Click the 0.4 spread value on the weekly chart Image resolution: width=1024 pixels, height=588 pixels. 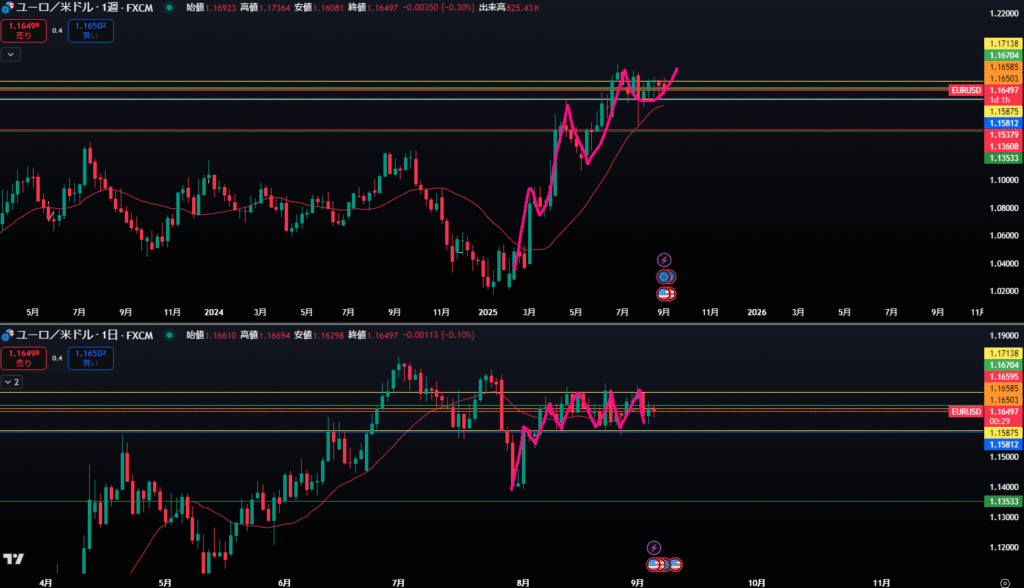[x=57, y=31]
